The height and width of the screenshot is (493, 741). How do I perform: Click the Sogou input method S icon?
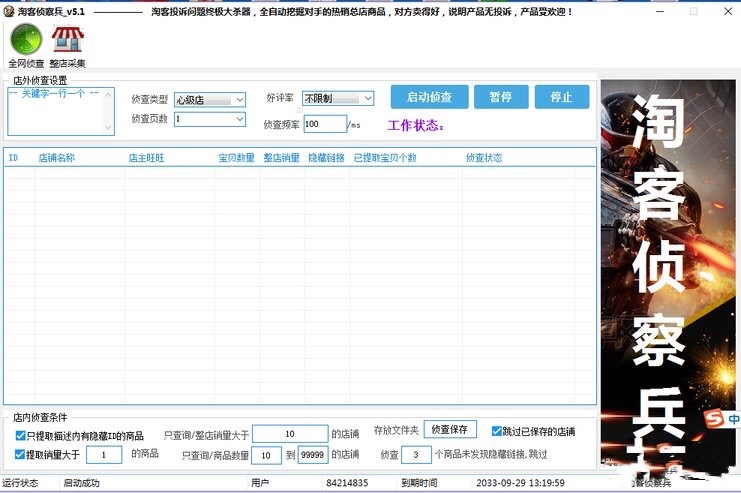(x=714, y=418)
